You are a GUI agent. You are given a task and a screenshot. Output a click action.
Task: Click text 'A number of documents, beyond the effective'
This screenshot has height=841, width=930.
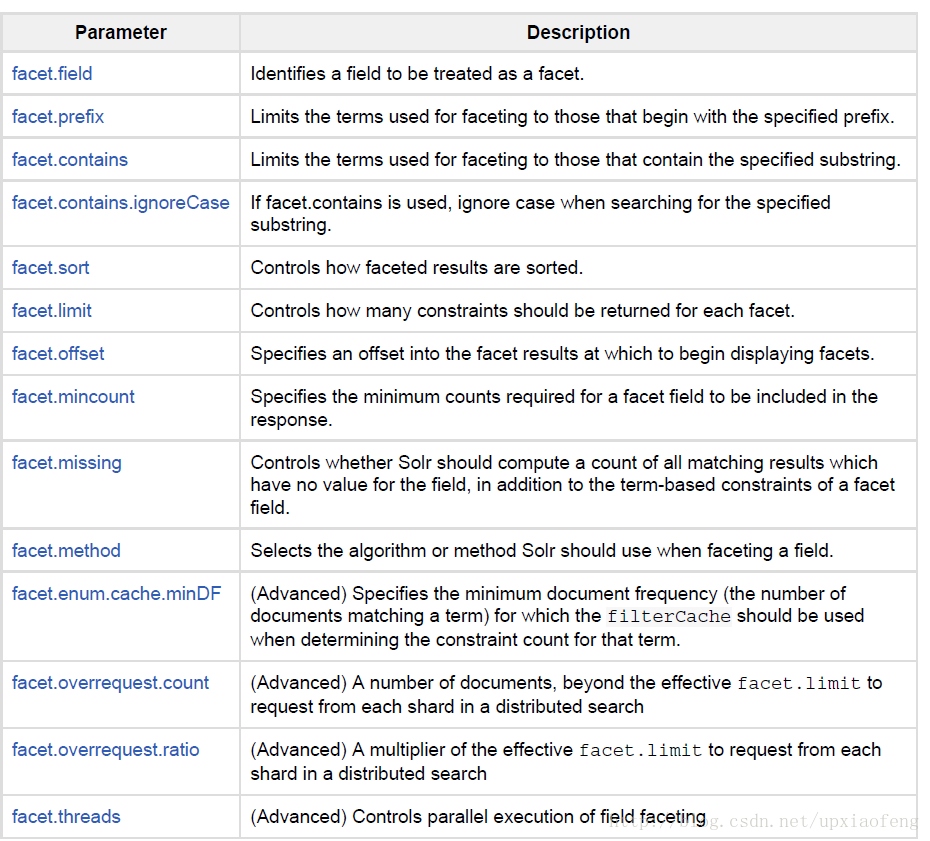pos(542,683)
